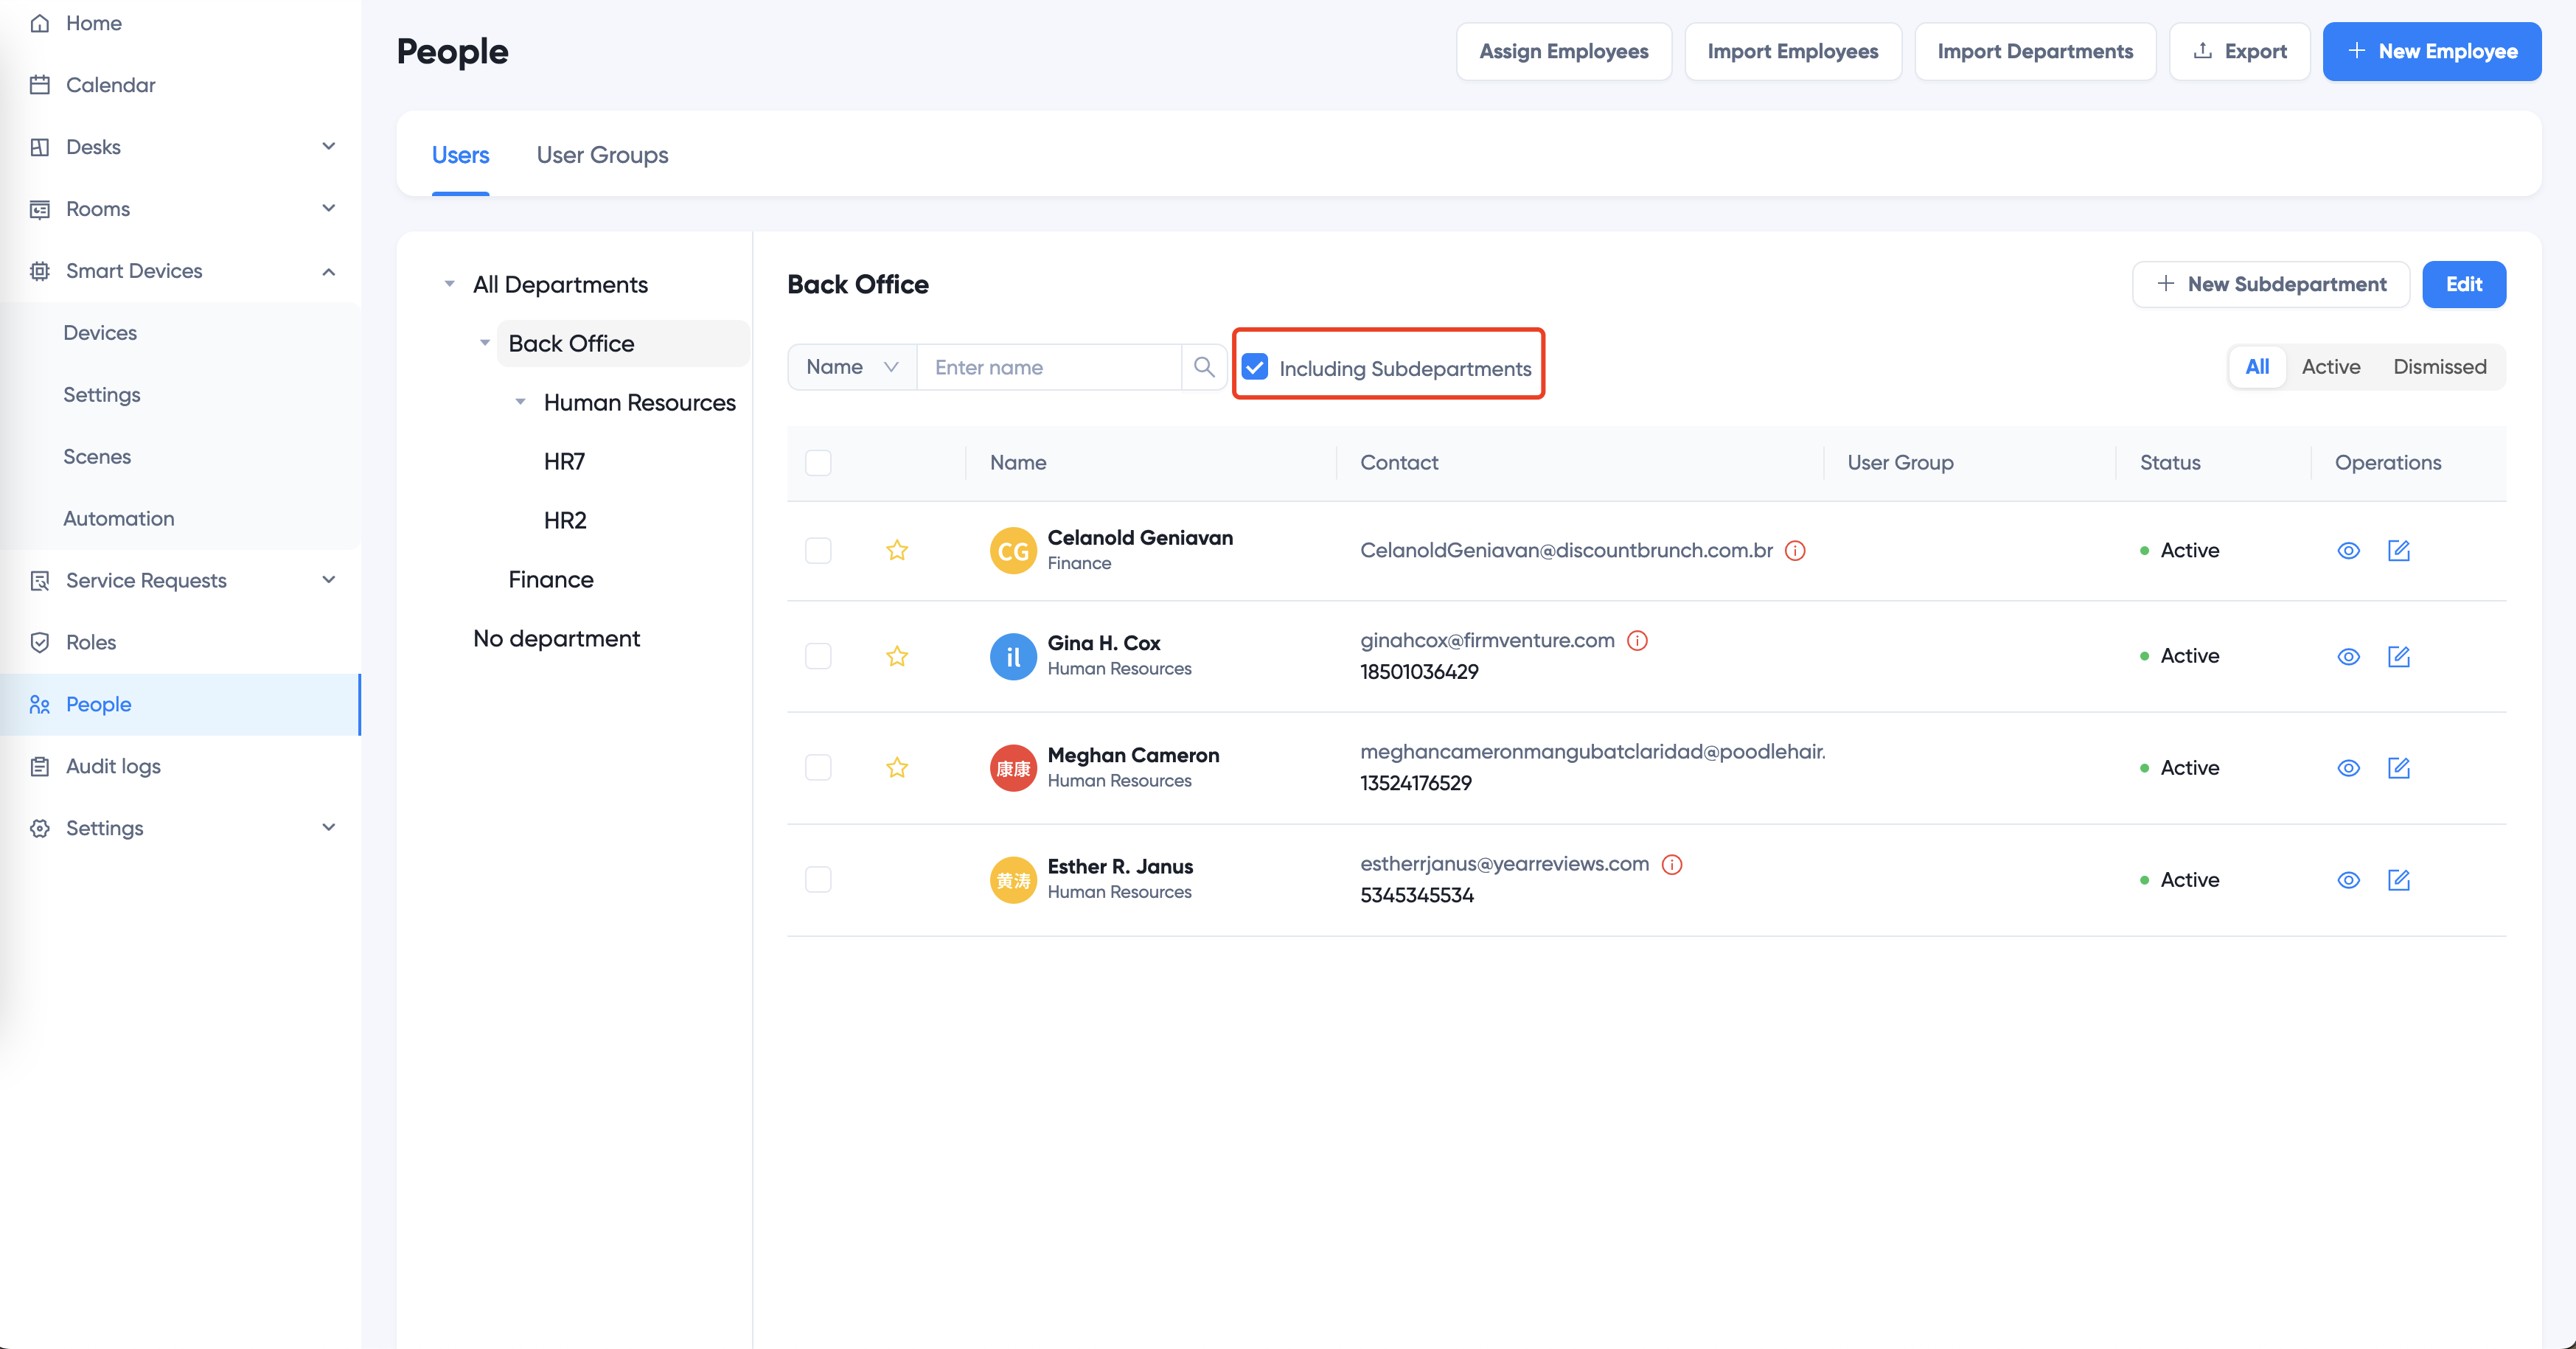Click the Calendar icon in the sidebar
The image size is (2576, 1349).
tap(40, 85)
